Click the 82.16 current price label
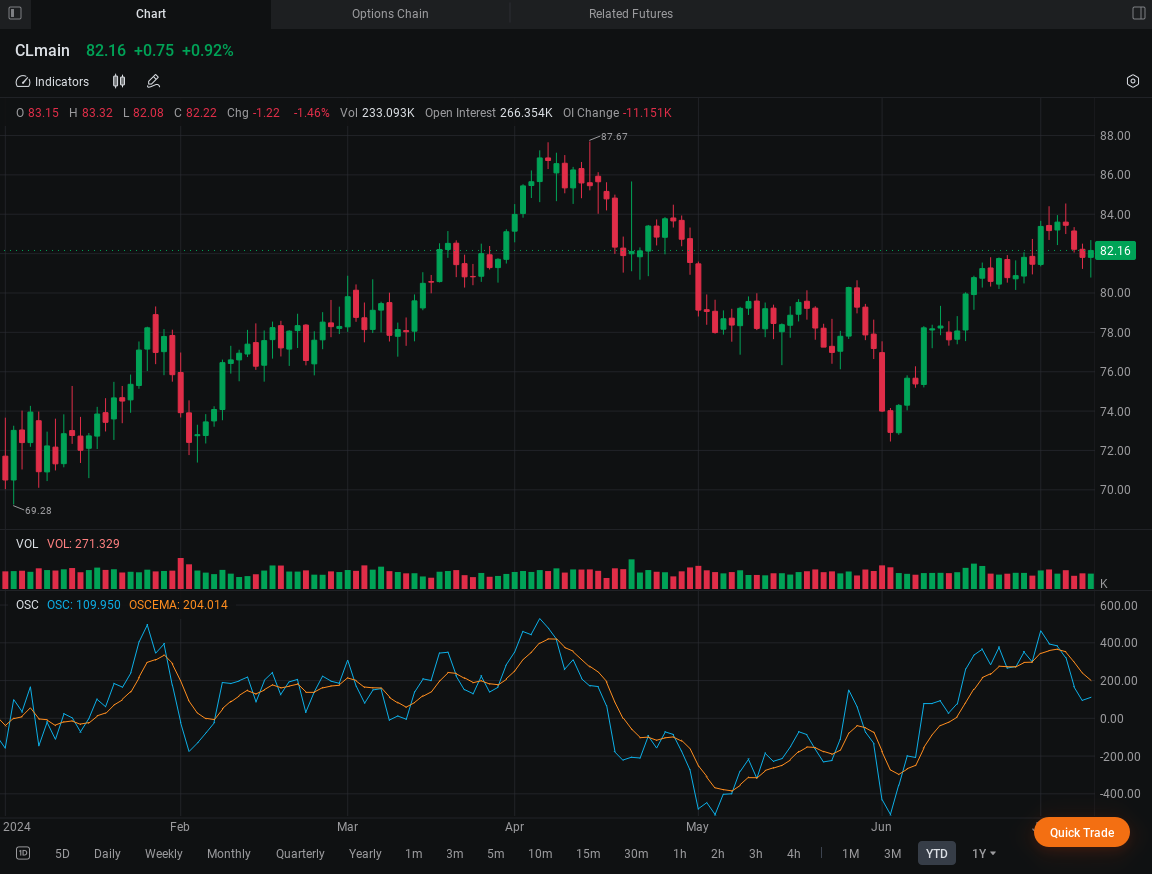Viewport: 1152px width, 874px height. (1115, 251)
